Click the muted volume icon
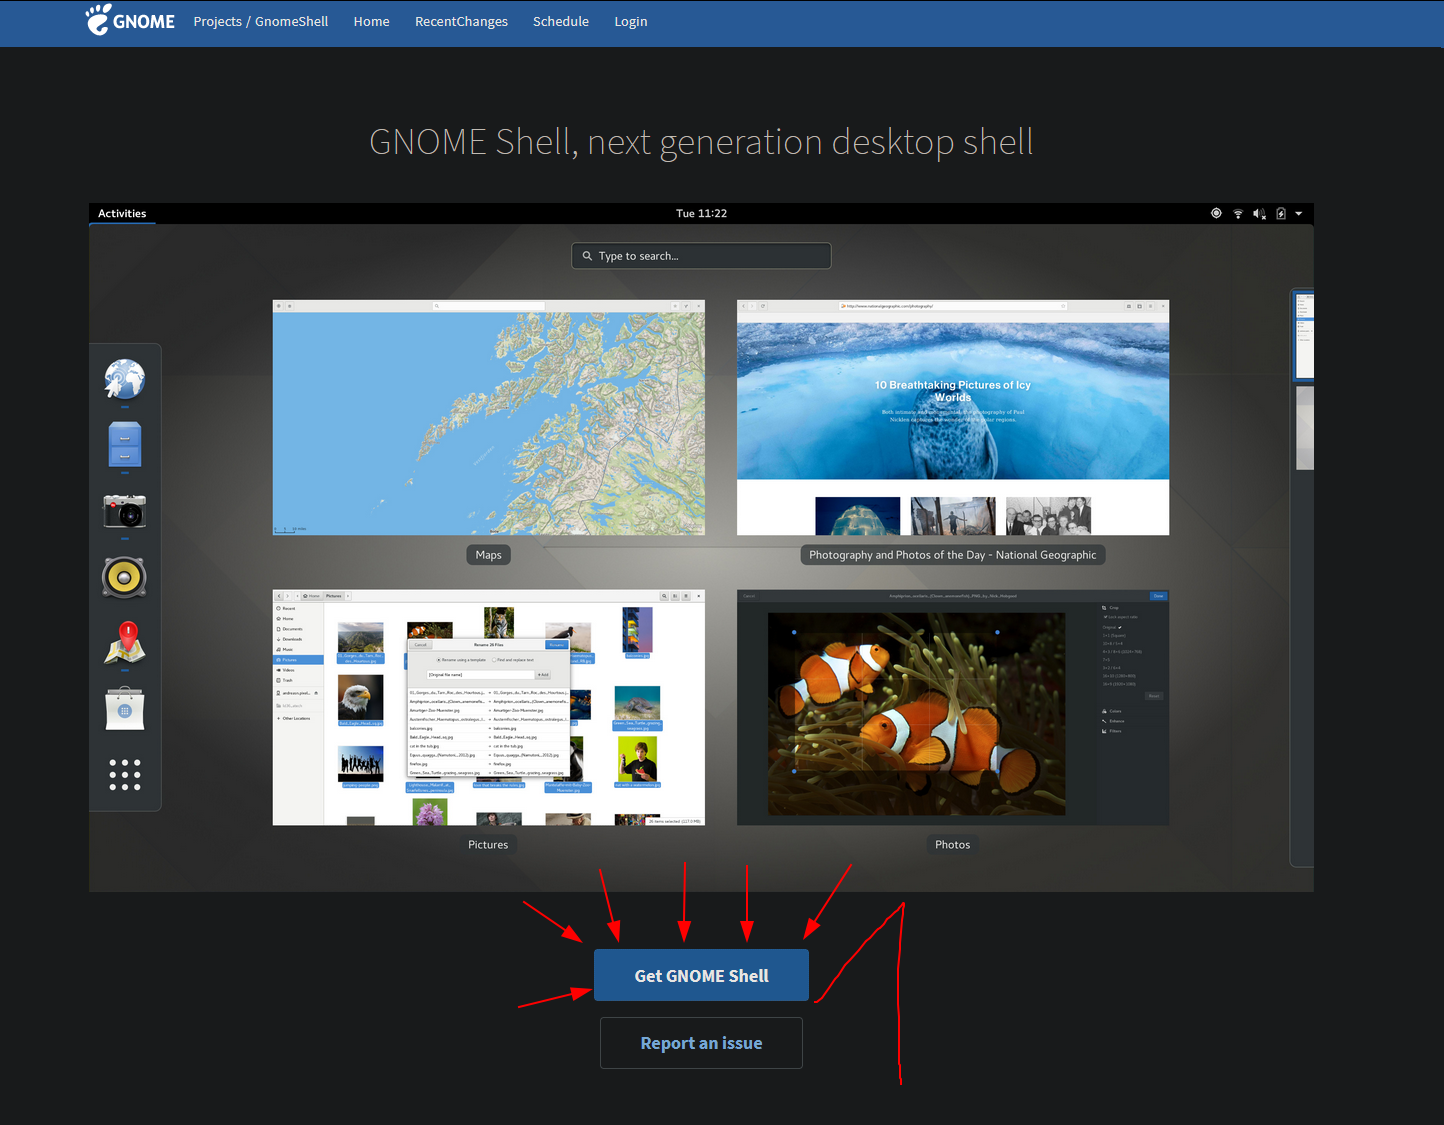 tap(1259, 213)
